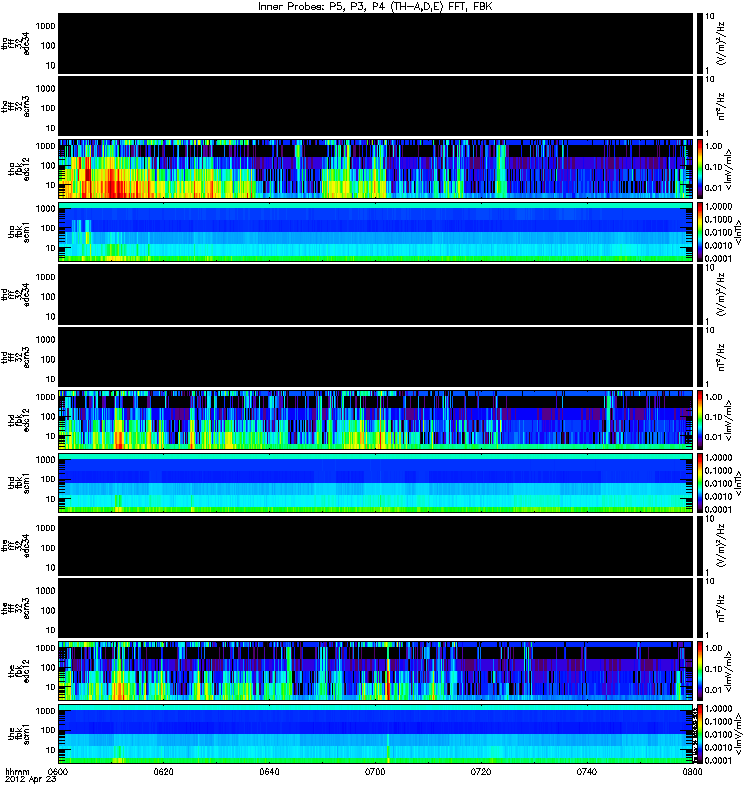The height and width of the screenshot is (800, 750).
Task: Click the 100 tick of thd fbk edc12 panel
Action: click(x=48, y=417)
